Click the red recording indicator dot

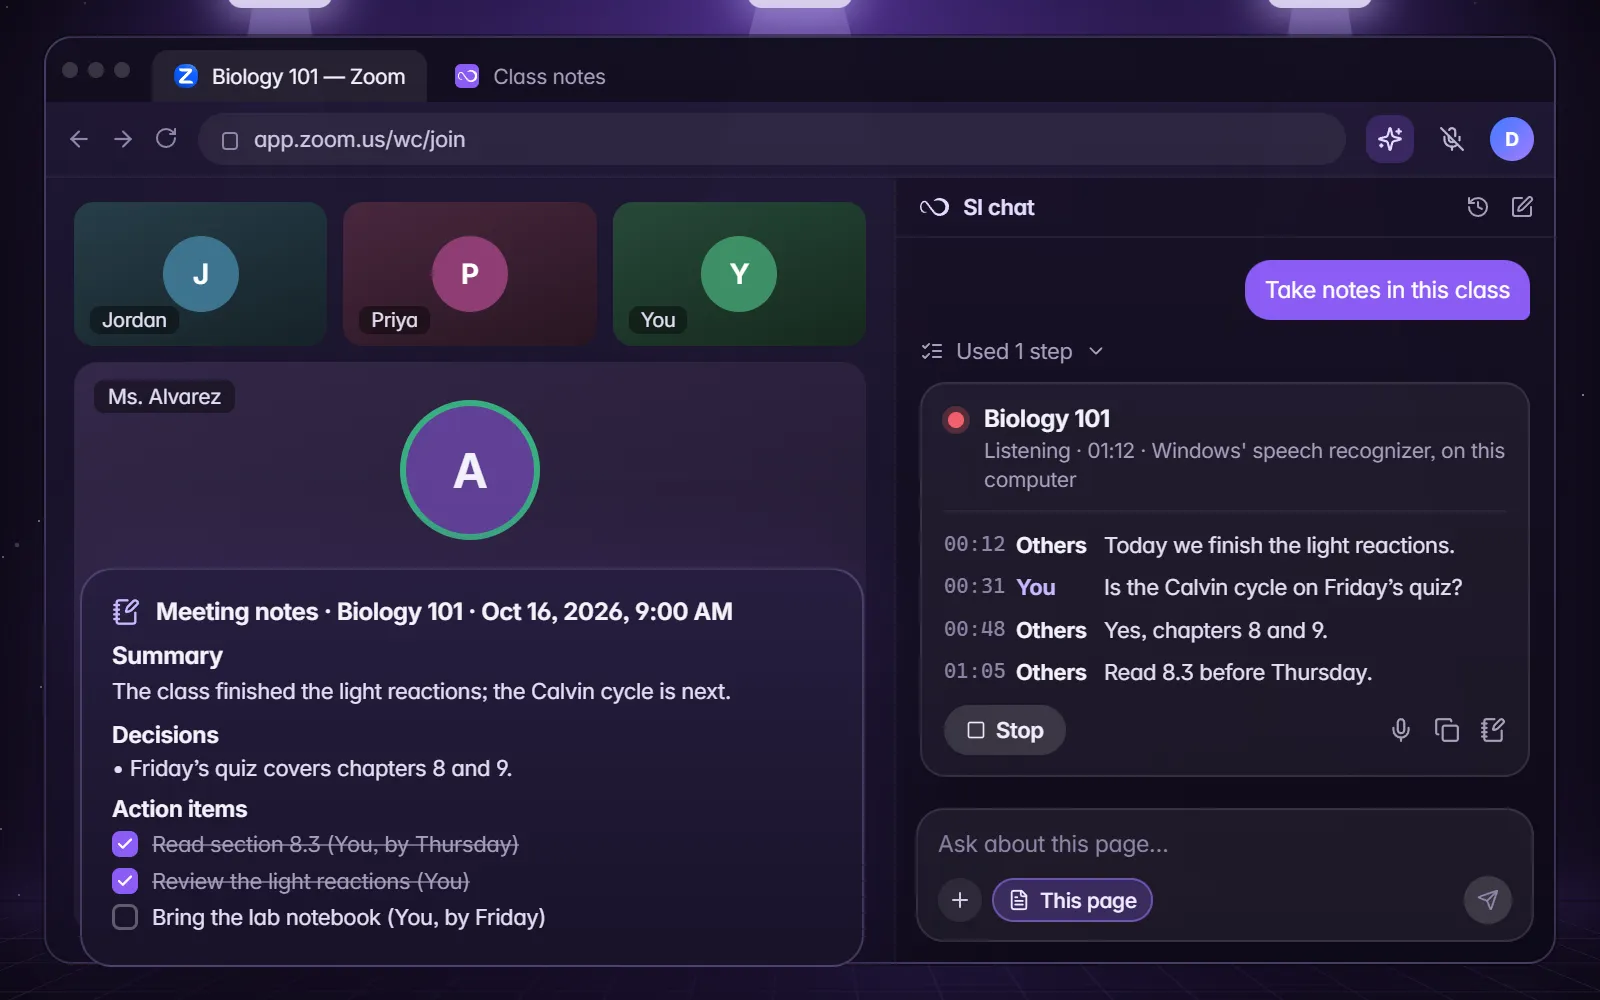coord(956,420)
